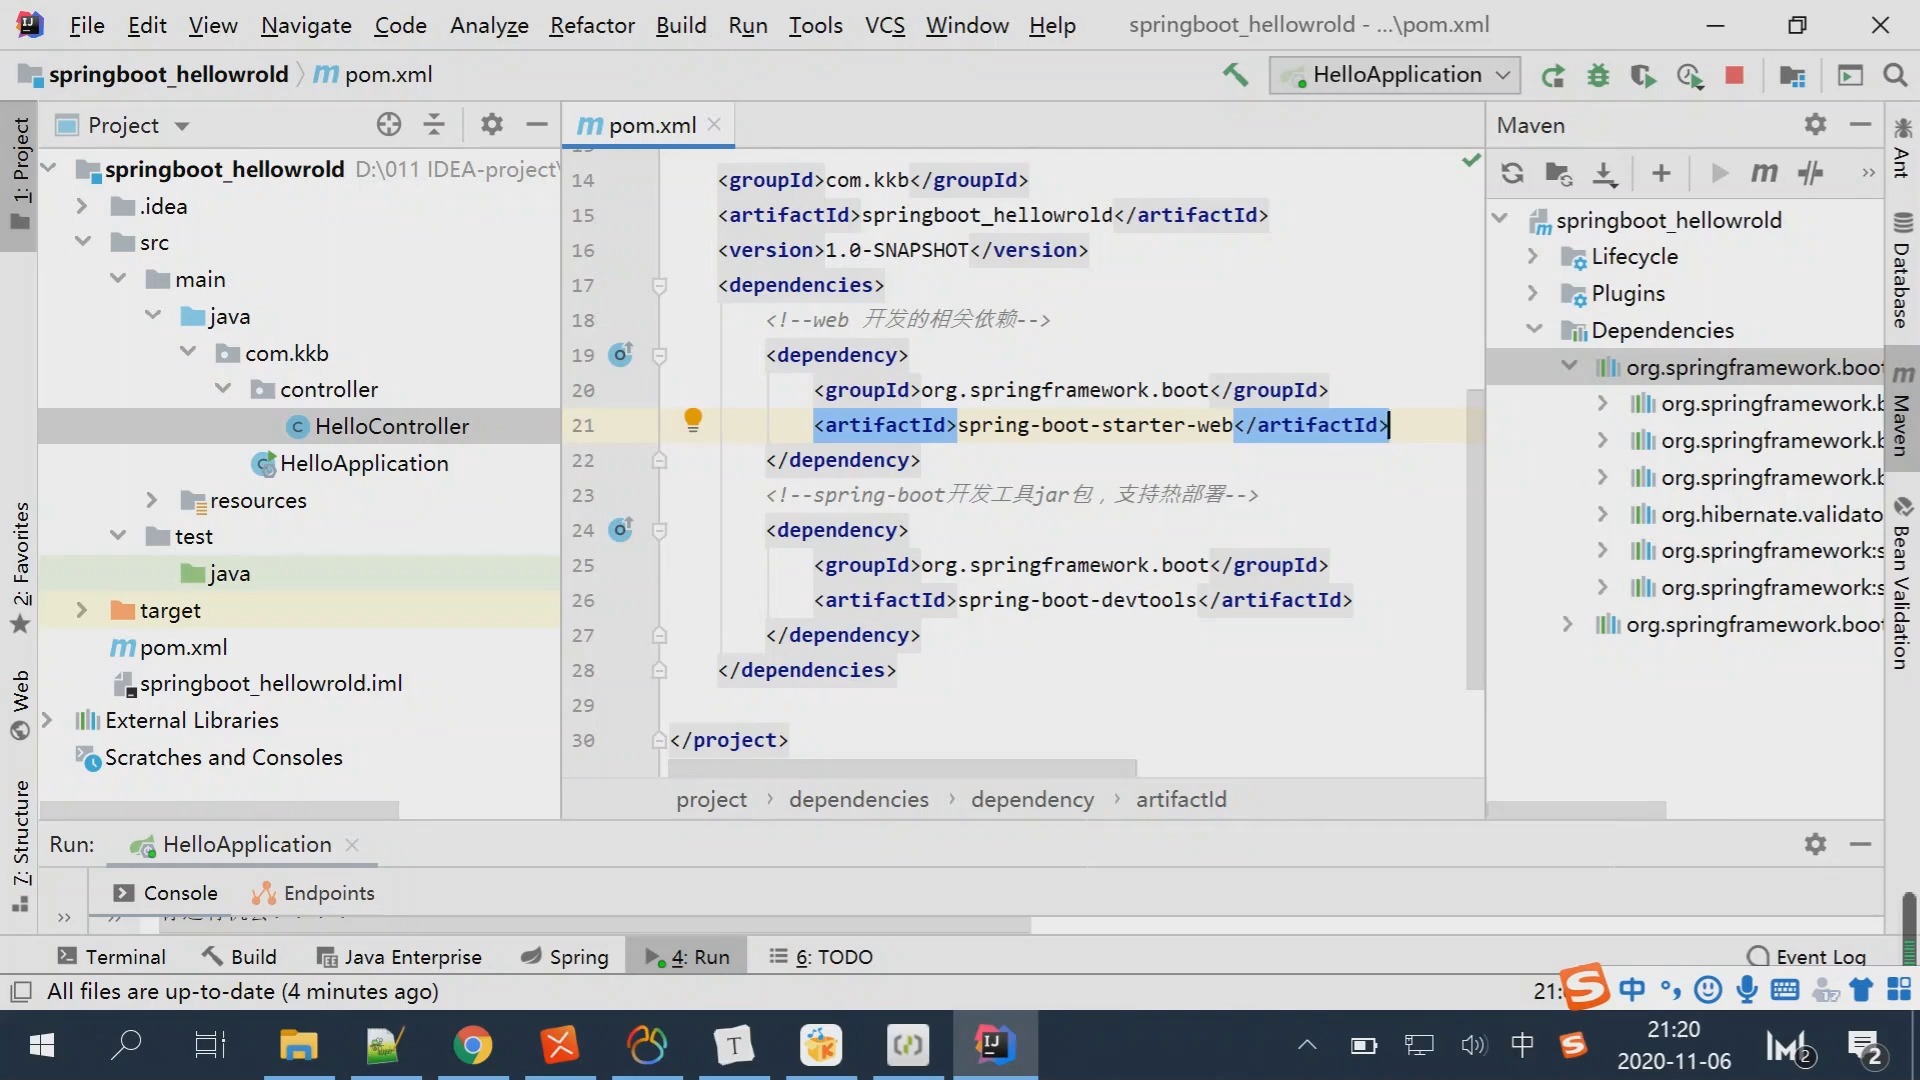
Task: Open the Build tool window
Action: coord(239,957)
